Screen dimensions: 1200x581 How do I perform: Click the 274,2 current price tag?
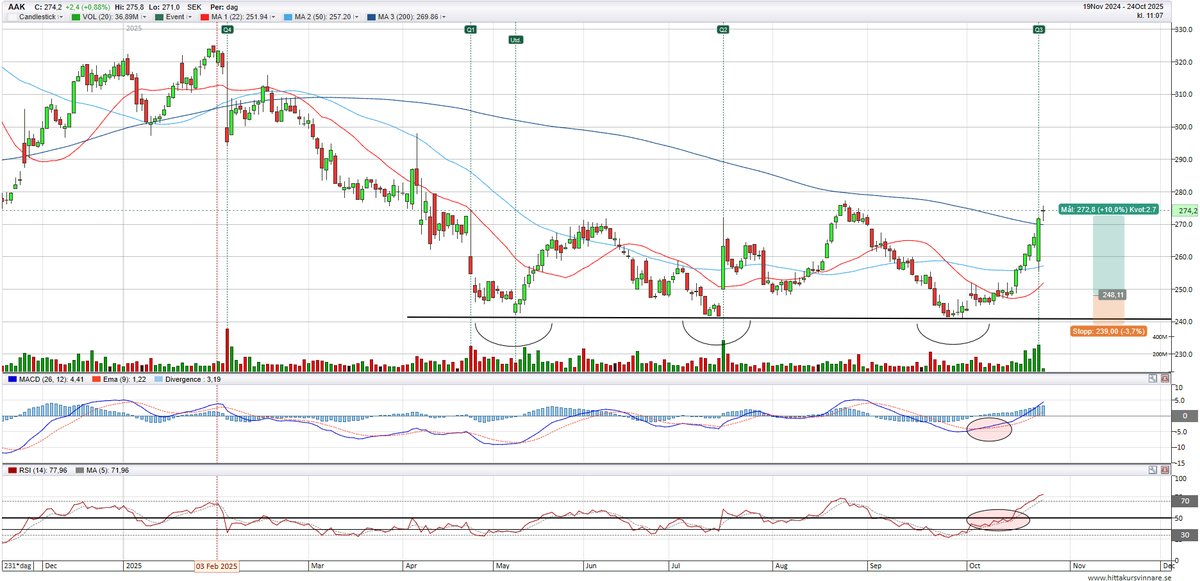pyautogui.click(x=1188, y=211)
